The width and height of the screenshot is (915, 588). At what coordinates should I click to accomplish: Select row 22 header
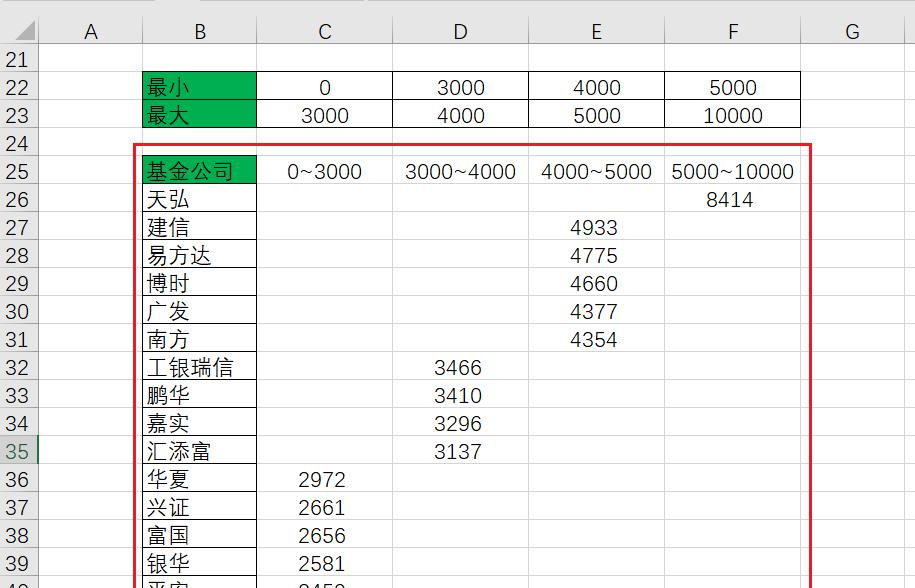click(x=19, y=86)
